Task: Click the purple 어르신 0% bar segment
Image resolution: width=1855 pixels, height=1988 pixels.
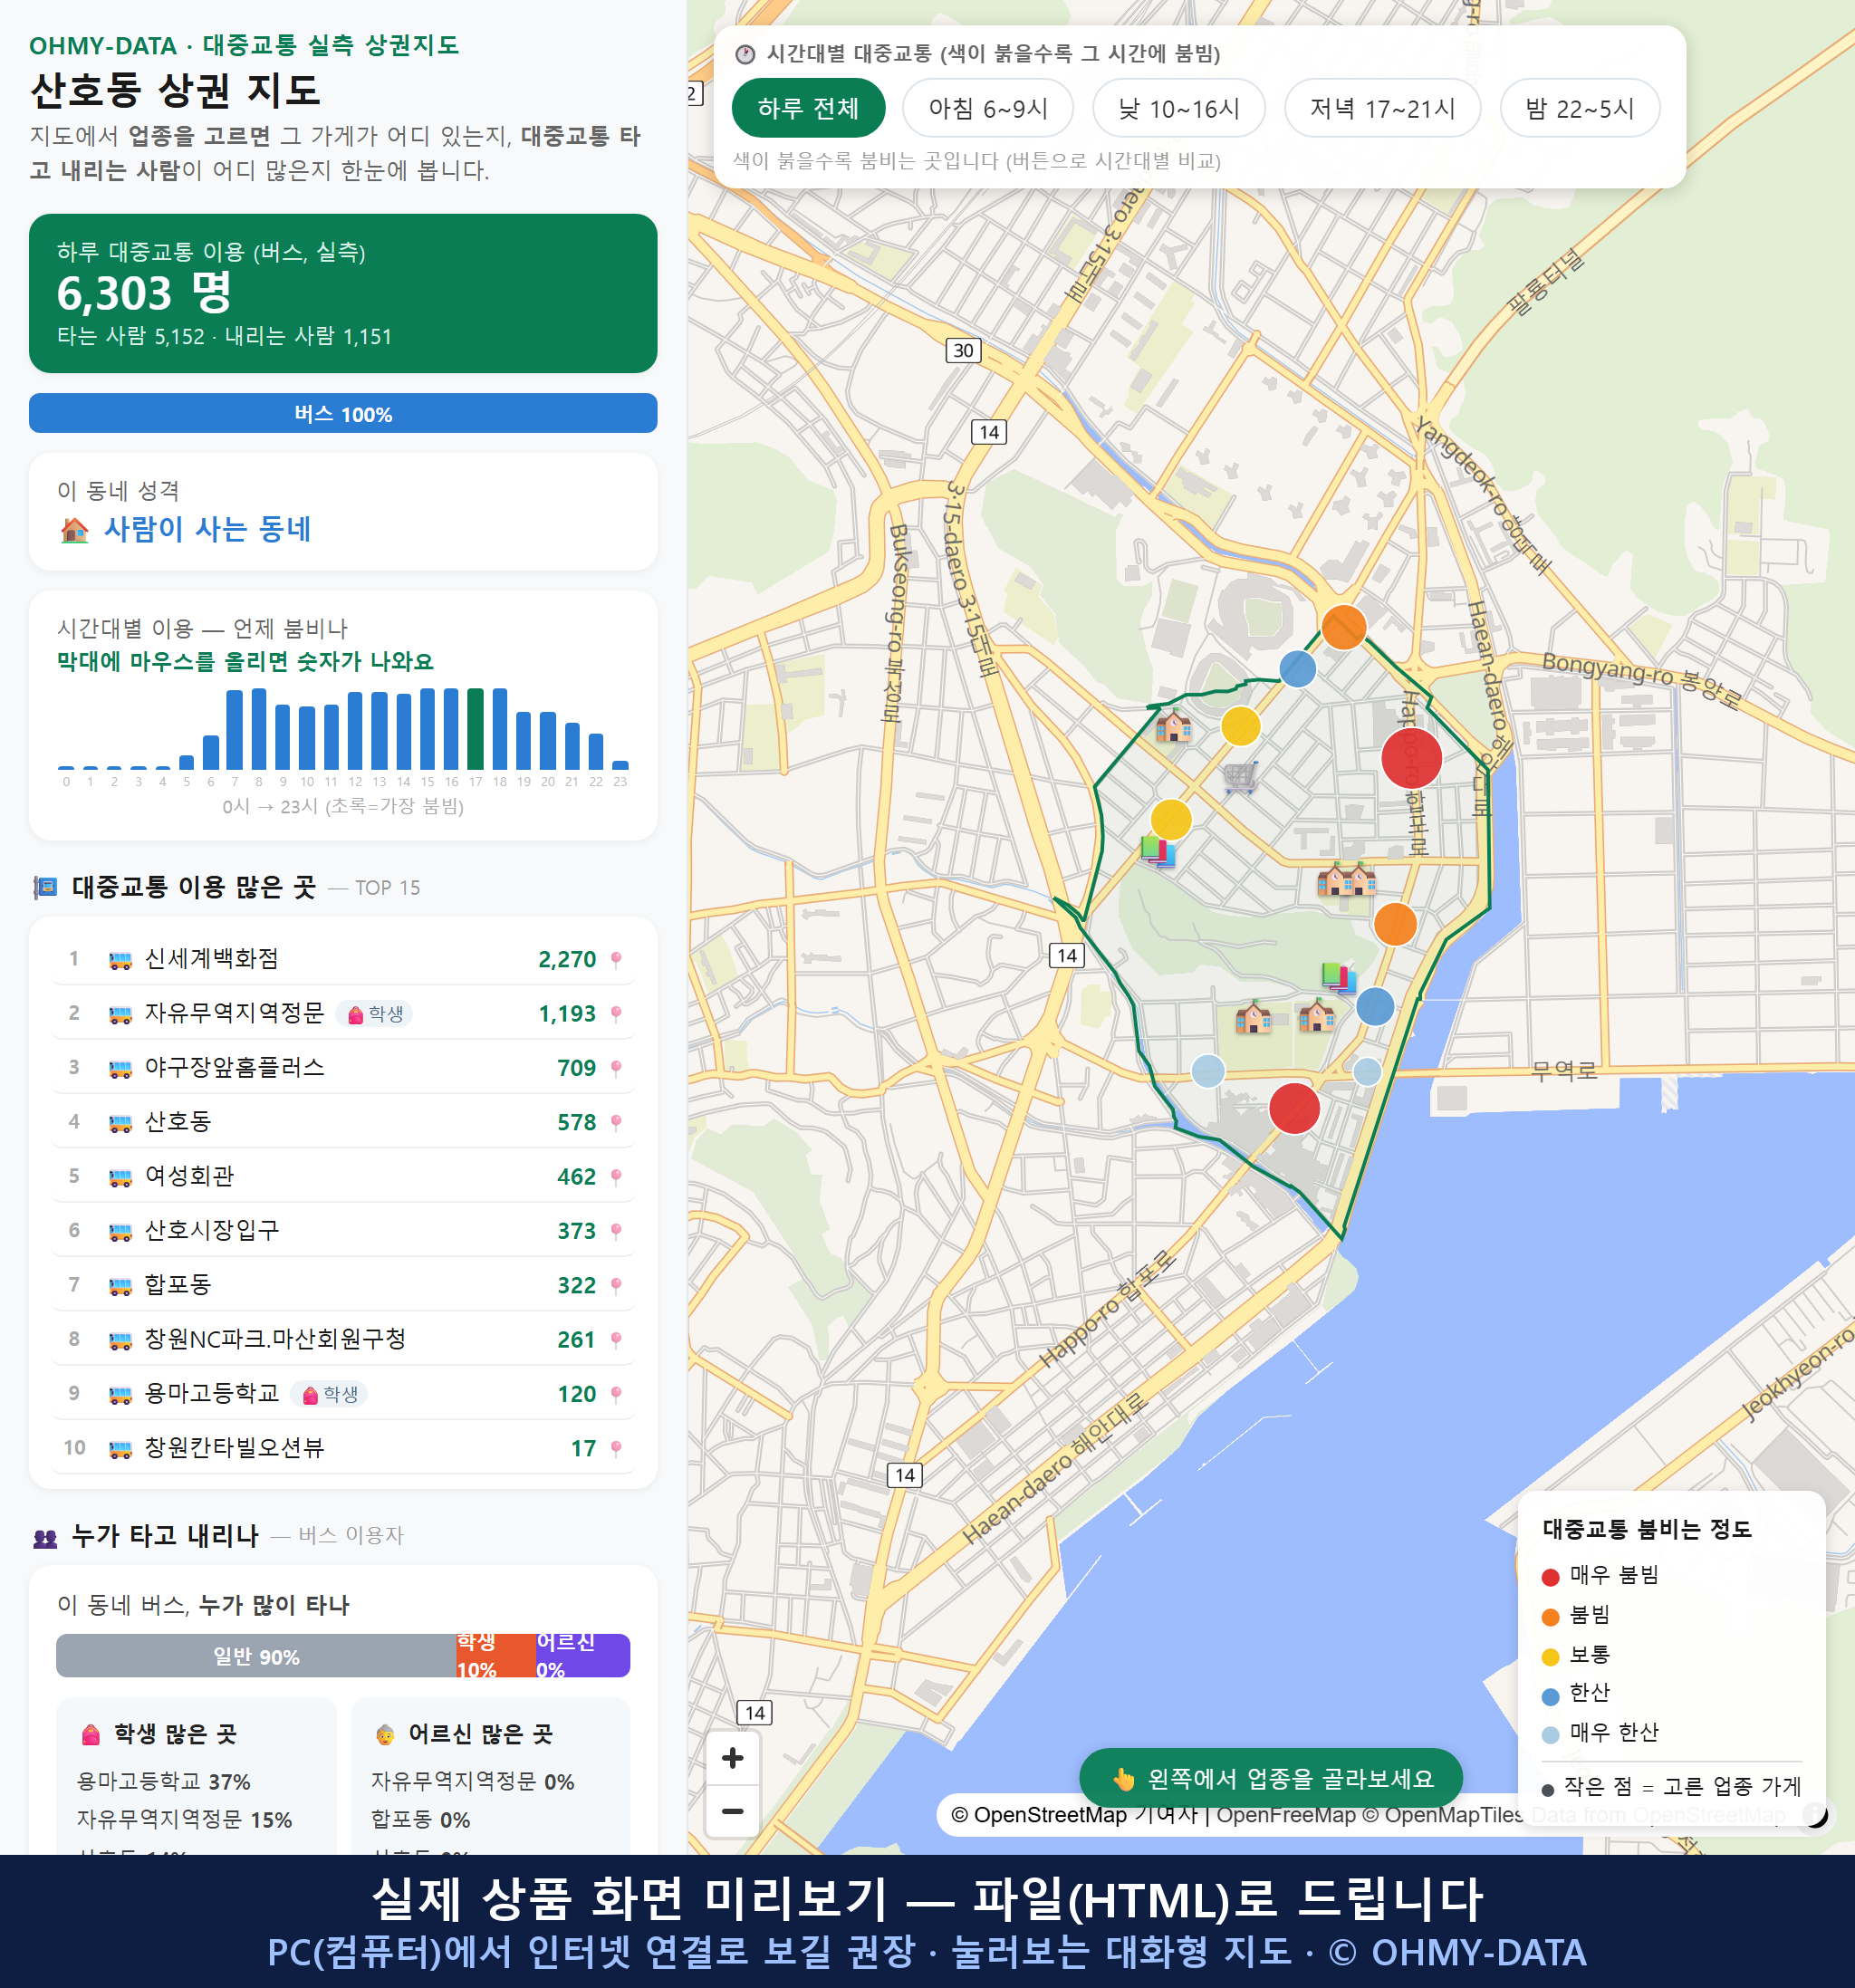Action: point(583,1656)
